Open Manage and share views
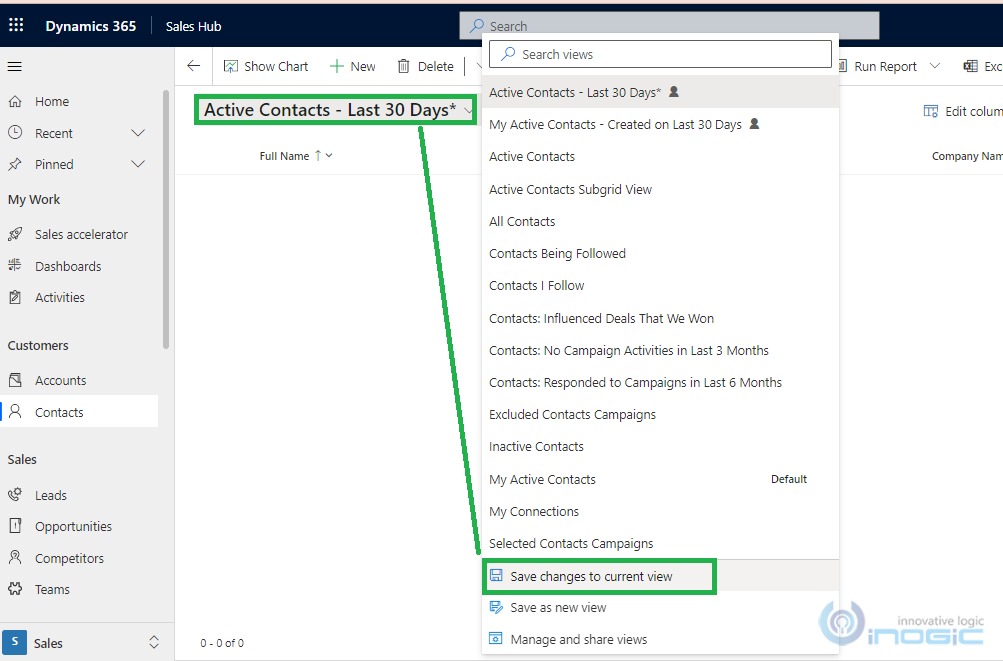This screenshot has width=1003, height=661. pyautogui.click(x=660, y=639)
